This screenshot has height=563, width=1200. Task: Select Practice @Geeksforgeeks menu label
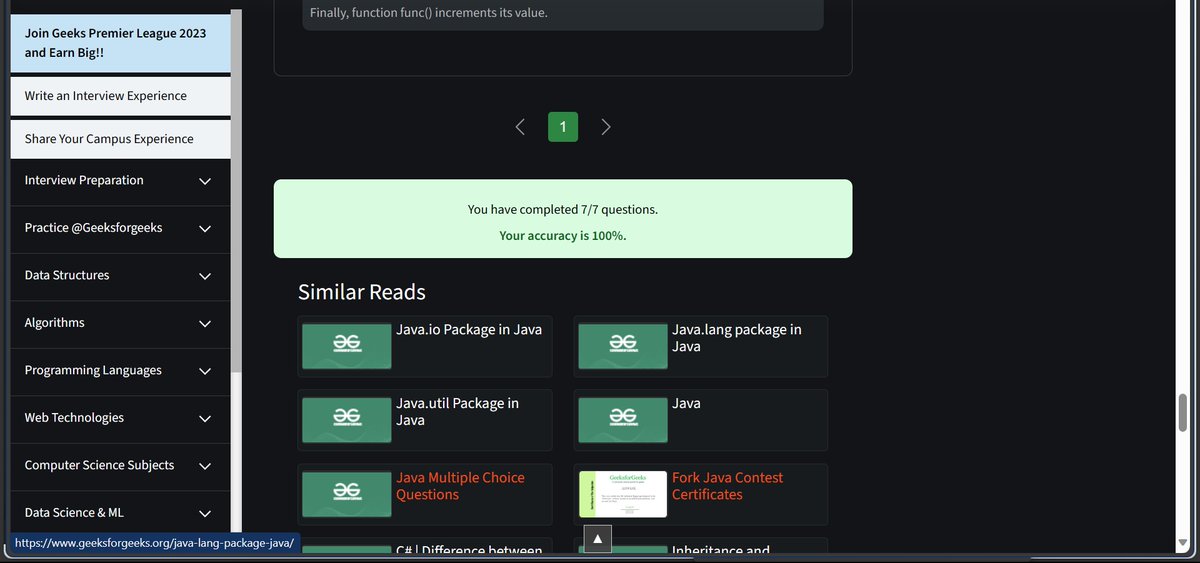click(x=93, y=228)
